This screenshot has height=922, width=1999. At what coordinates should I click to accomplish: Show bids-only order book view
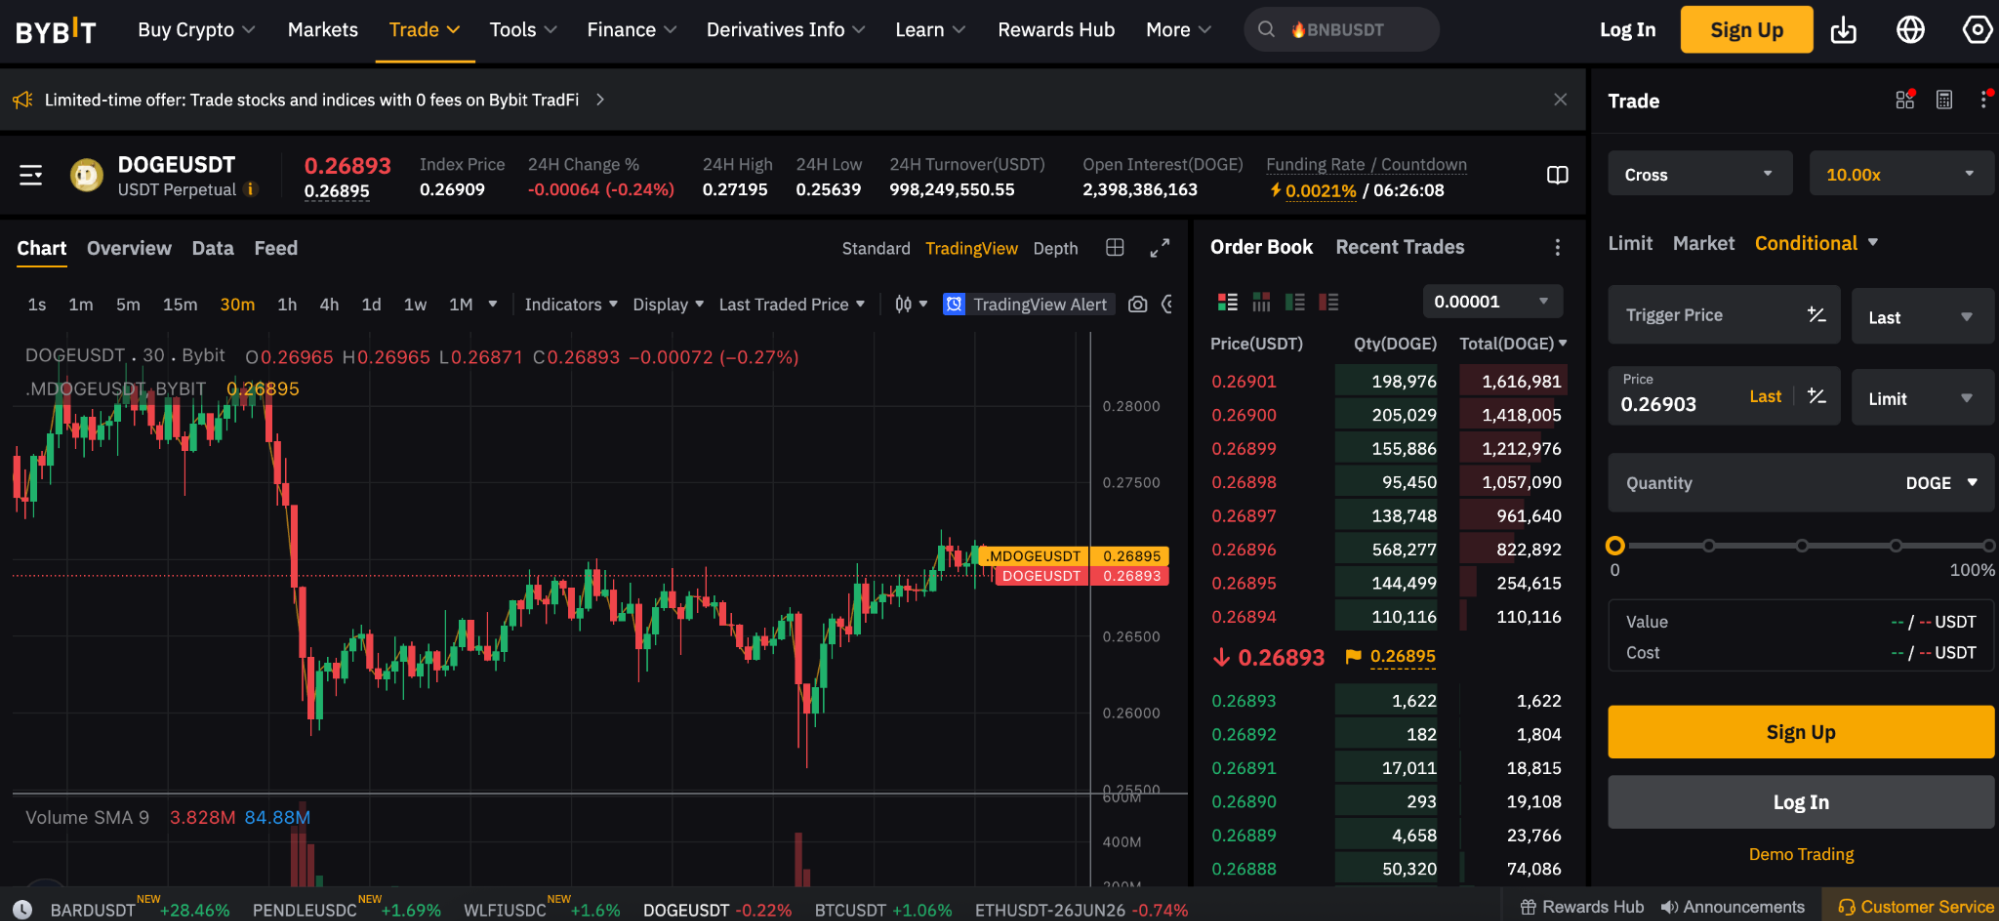coord(1295,302)
